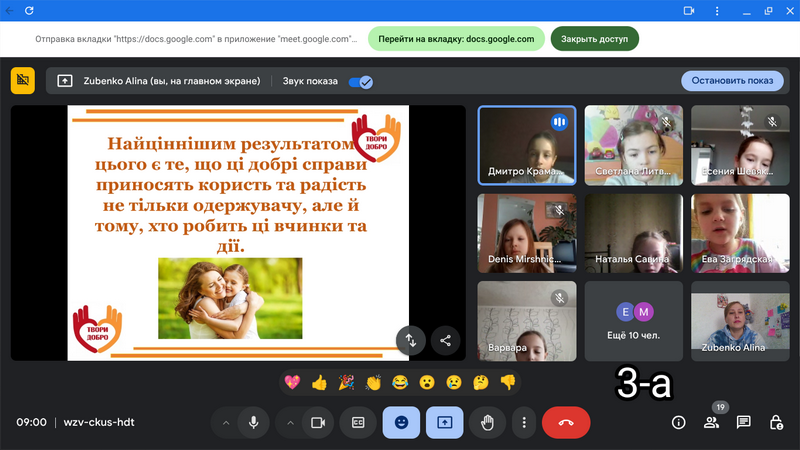Expand camera video settings arrow
The width and height of the screenshot is (800, 450).
[x=290, y=422]
